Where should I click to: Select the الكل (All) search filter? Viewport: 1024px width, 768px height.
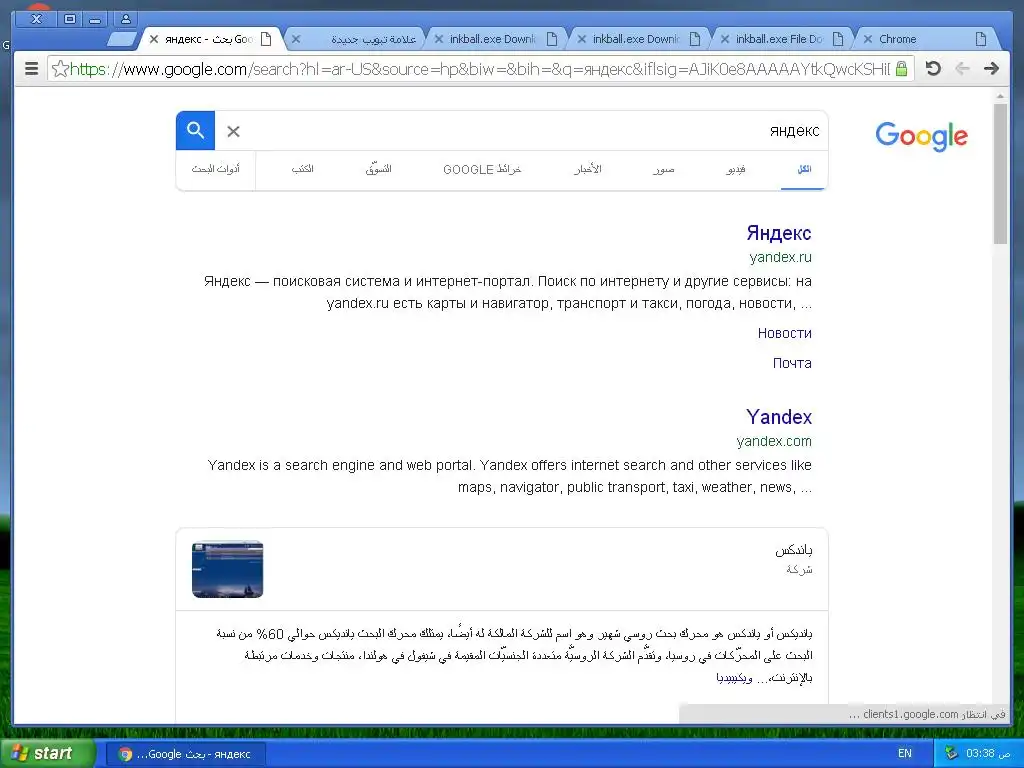point(804,169)
